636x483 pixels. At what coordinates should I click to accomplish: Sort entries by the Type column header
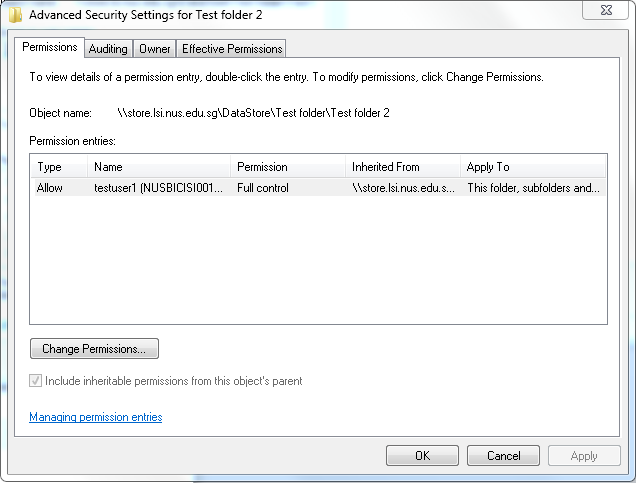tap(59, 167)
